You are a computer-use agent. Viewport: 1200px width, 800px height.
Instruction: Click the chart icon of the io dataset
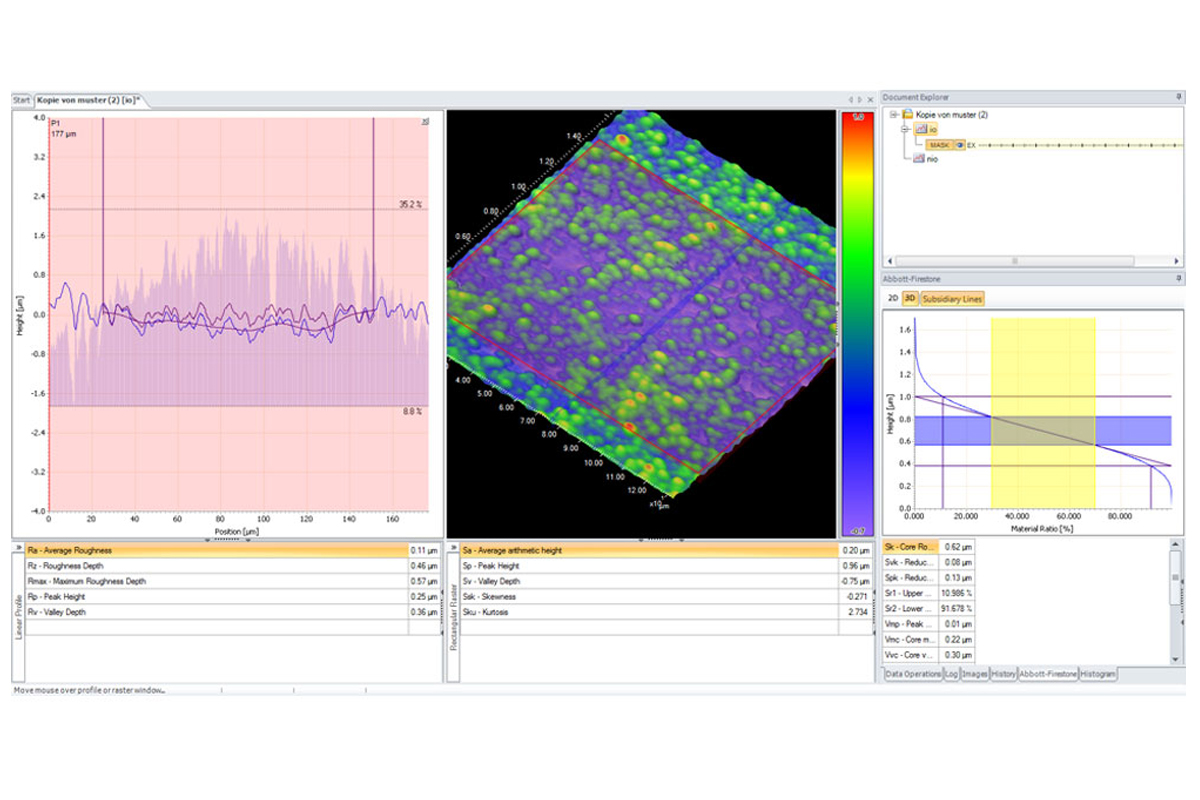(920, 130)
